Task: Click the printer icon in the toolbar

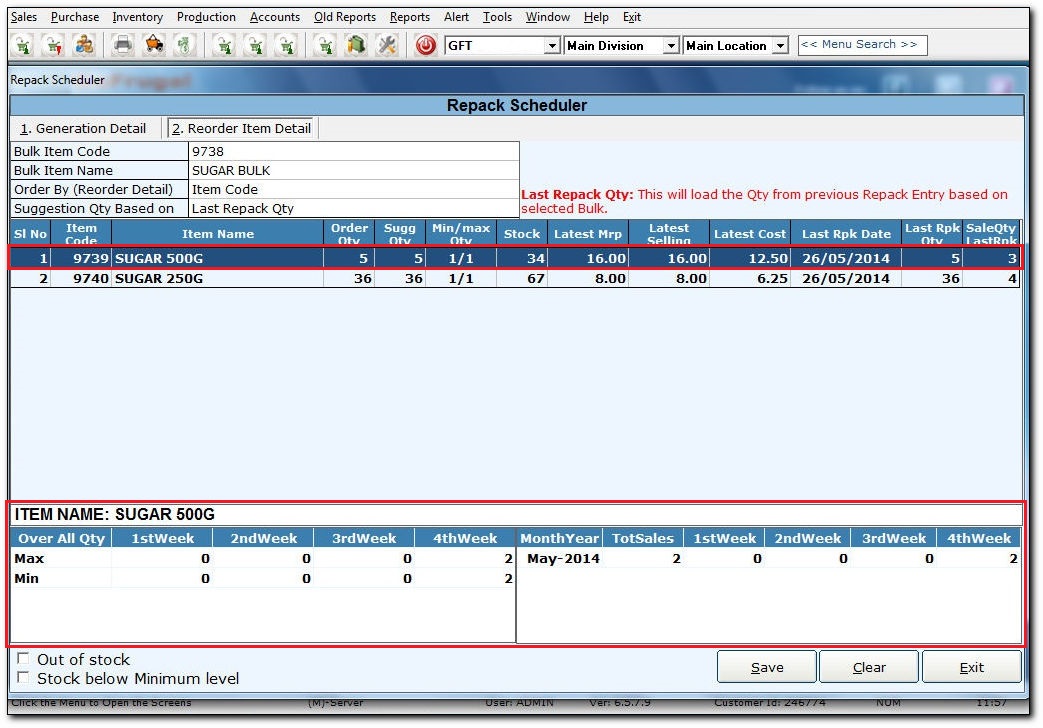Action: click(x=122, y=45)
